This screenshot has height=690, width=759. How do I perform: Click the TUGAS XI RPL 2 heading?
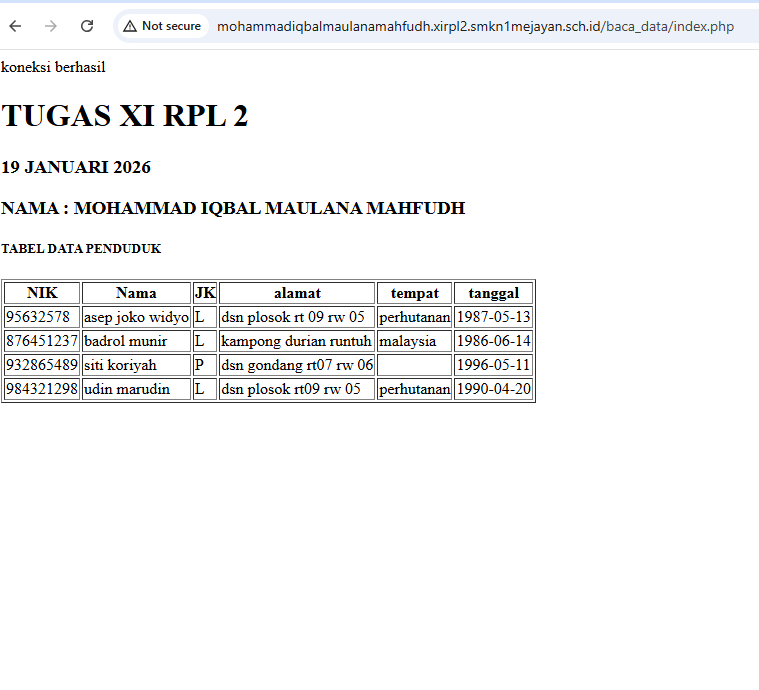point(125,116)
